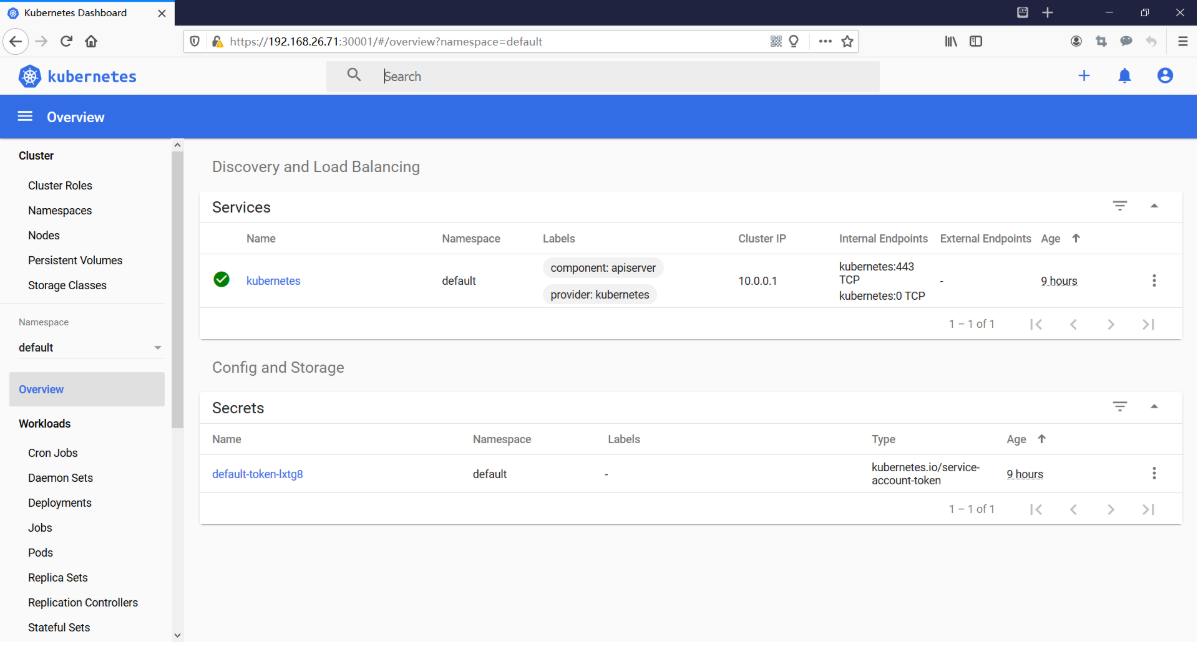Create new resource with plus icon
Image resolution: width=1197 pixels, height=648 pixels.
1084,76
